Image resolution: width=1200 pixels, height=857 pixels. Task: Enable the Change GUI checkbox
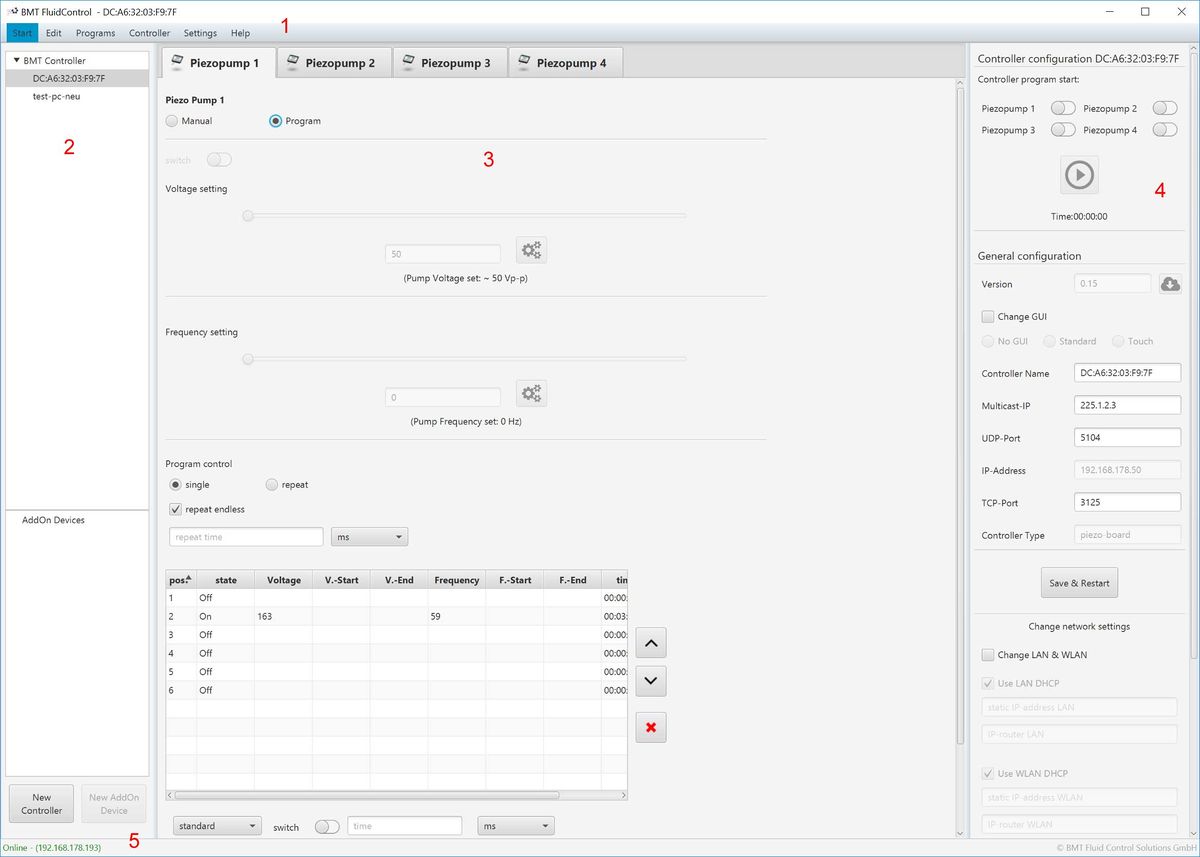pyautogui.click(x=988, y=317)
